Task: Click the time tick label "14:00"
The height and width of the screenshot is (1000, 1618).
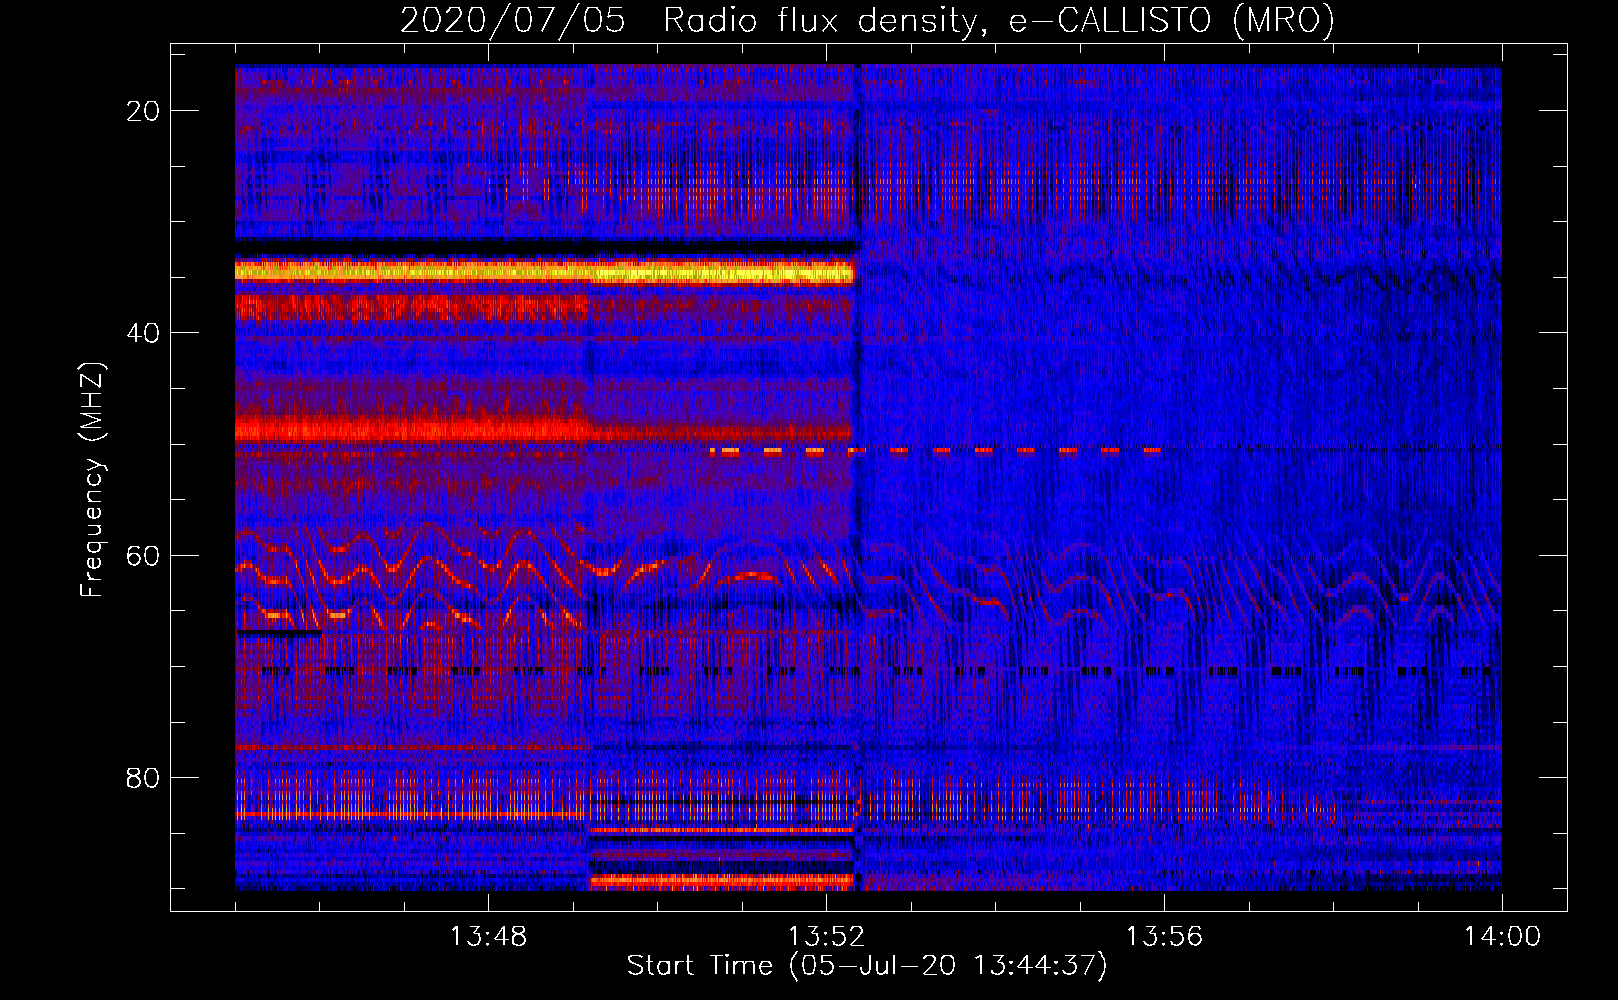Action: 1502,937
